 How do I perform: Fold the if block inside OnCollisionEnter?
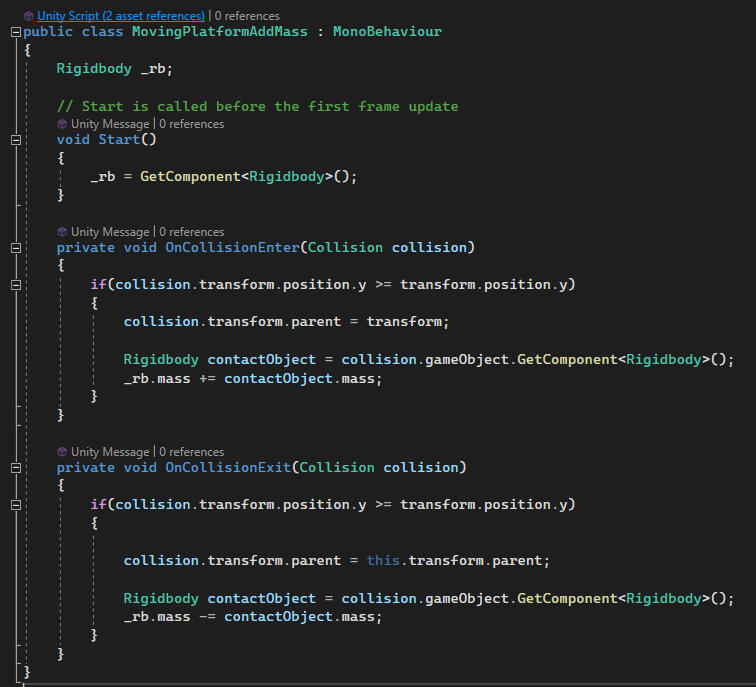click(15, 285)
